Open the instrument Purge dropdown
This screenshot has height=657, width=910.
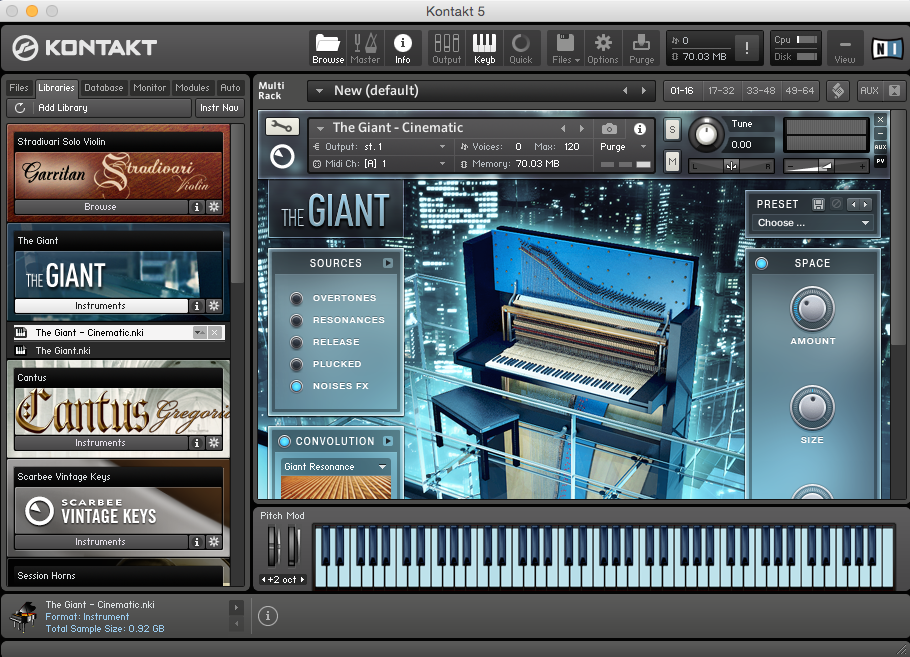tap(623, 147)
